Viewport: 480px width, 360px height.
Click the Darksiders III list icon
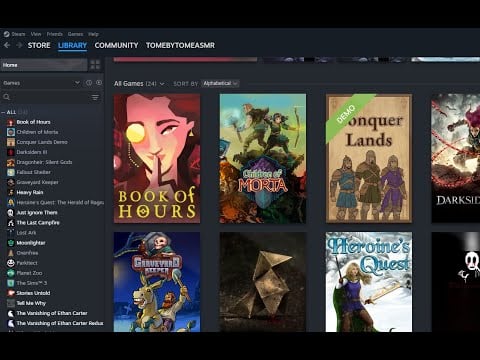click(x=11, y=152)
